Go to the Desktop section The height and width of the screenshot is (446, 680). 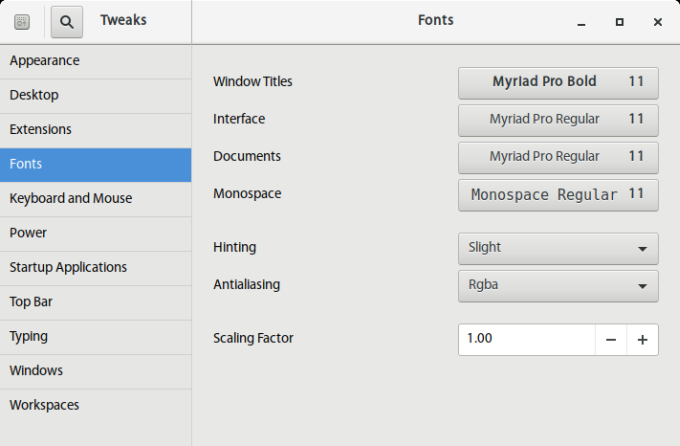[x=95, y=95]
